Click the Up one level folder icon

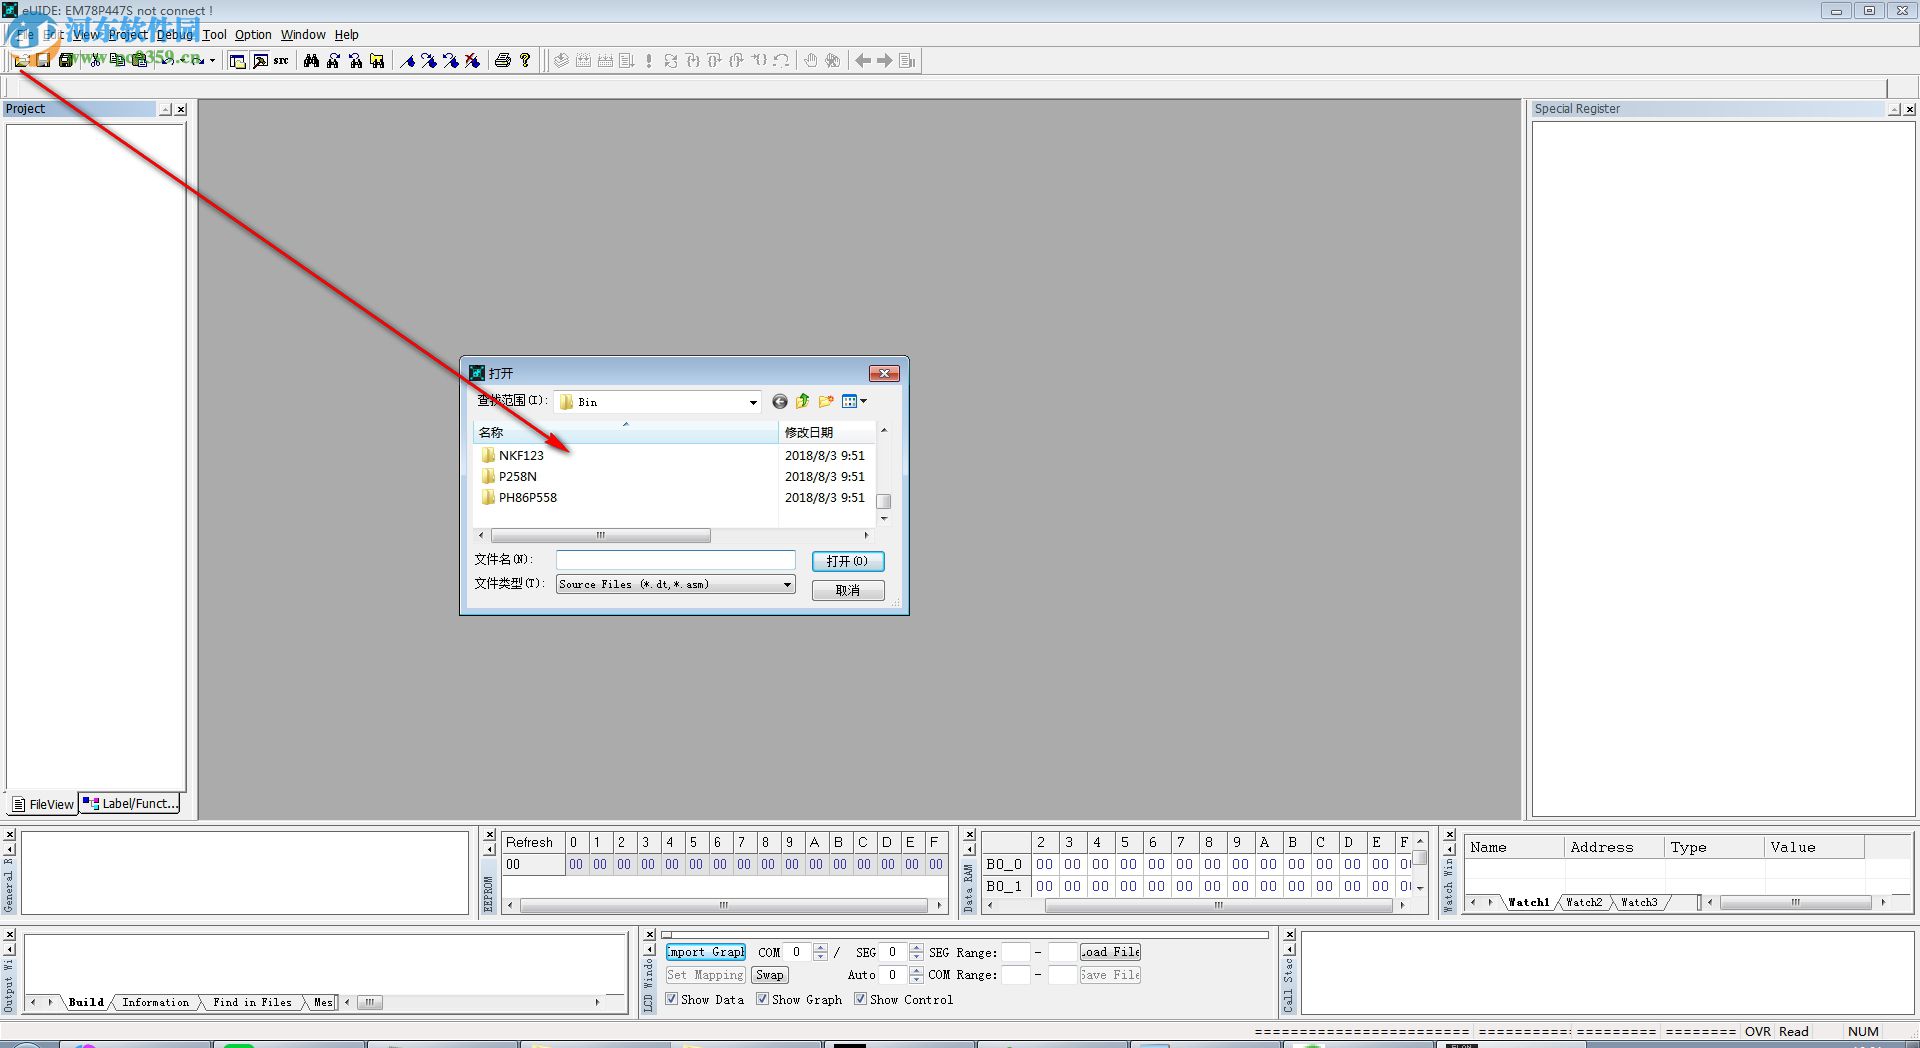(803, 402)
